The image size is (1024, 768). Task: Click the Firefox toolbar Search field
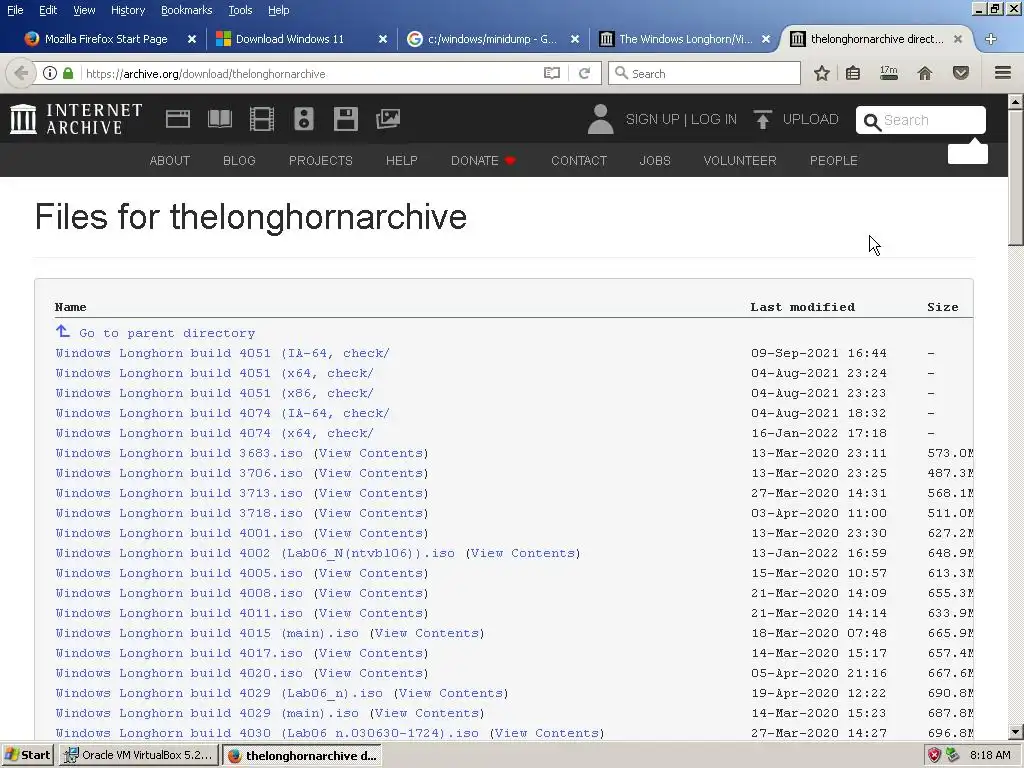click(x=704, y=73)
